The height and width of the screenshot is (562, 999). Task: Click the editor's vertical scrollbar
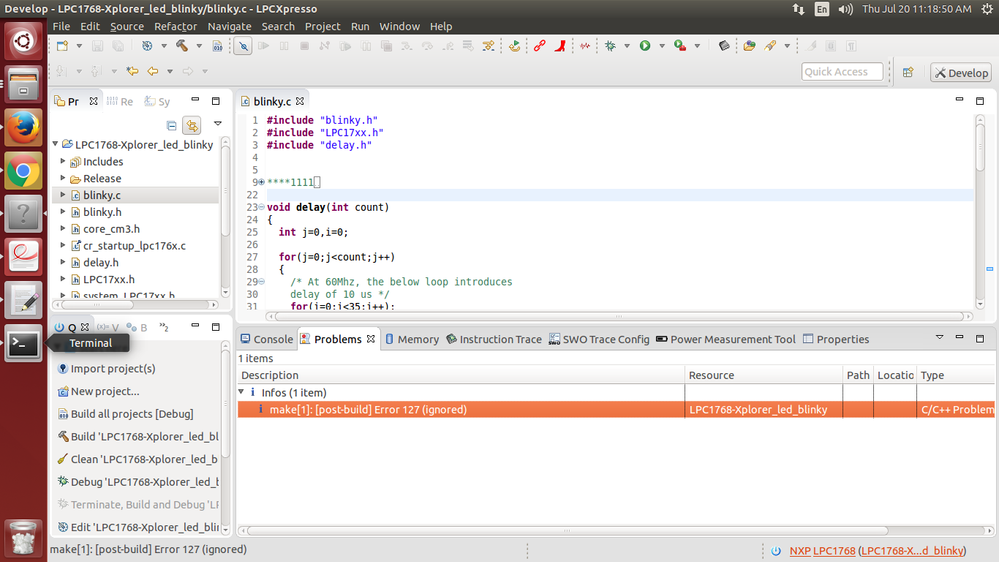[x=980, y=150]
